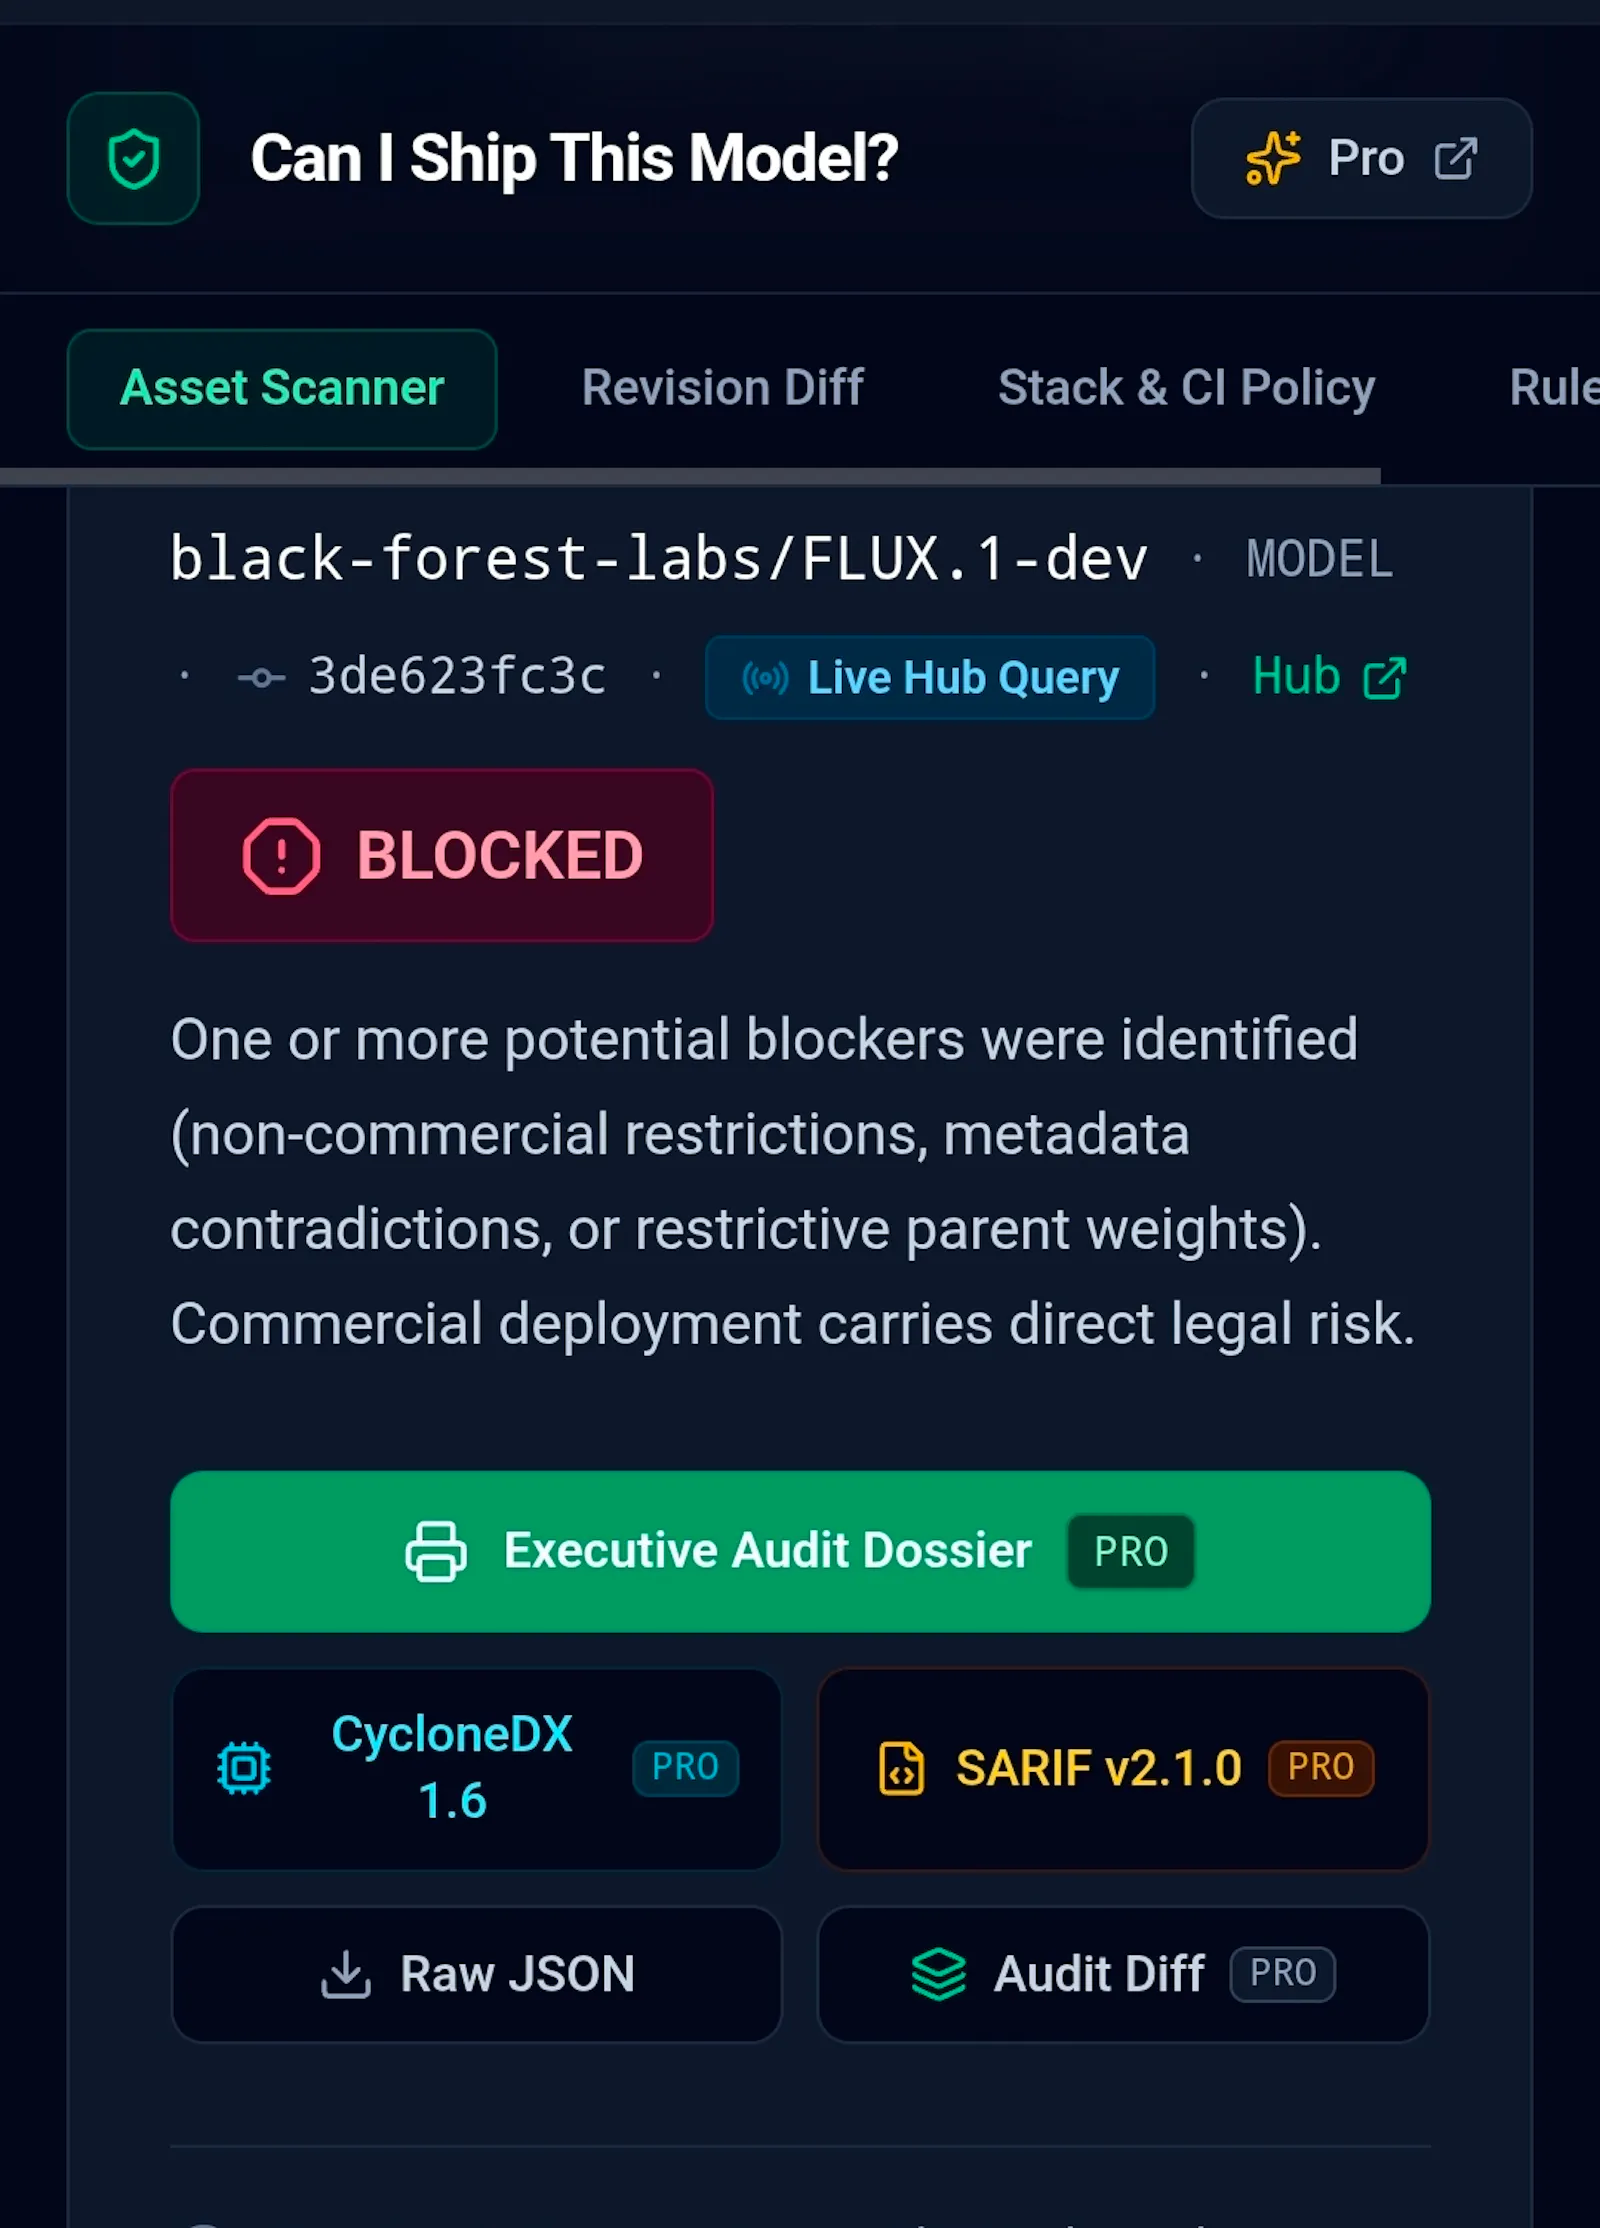Download the Raw JSON
This screenshot has height=2228, width=1600.
[x=476, y=1974]
